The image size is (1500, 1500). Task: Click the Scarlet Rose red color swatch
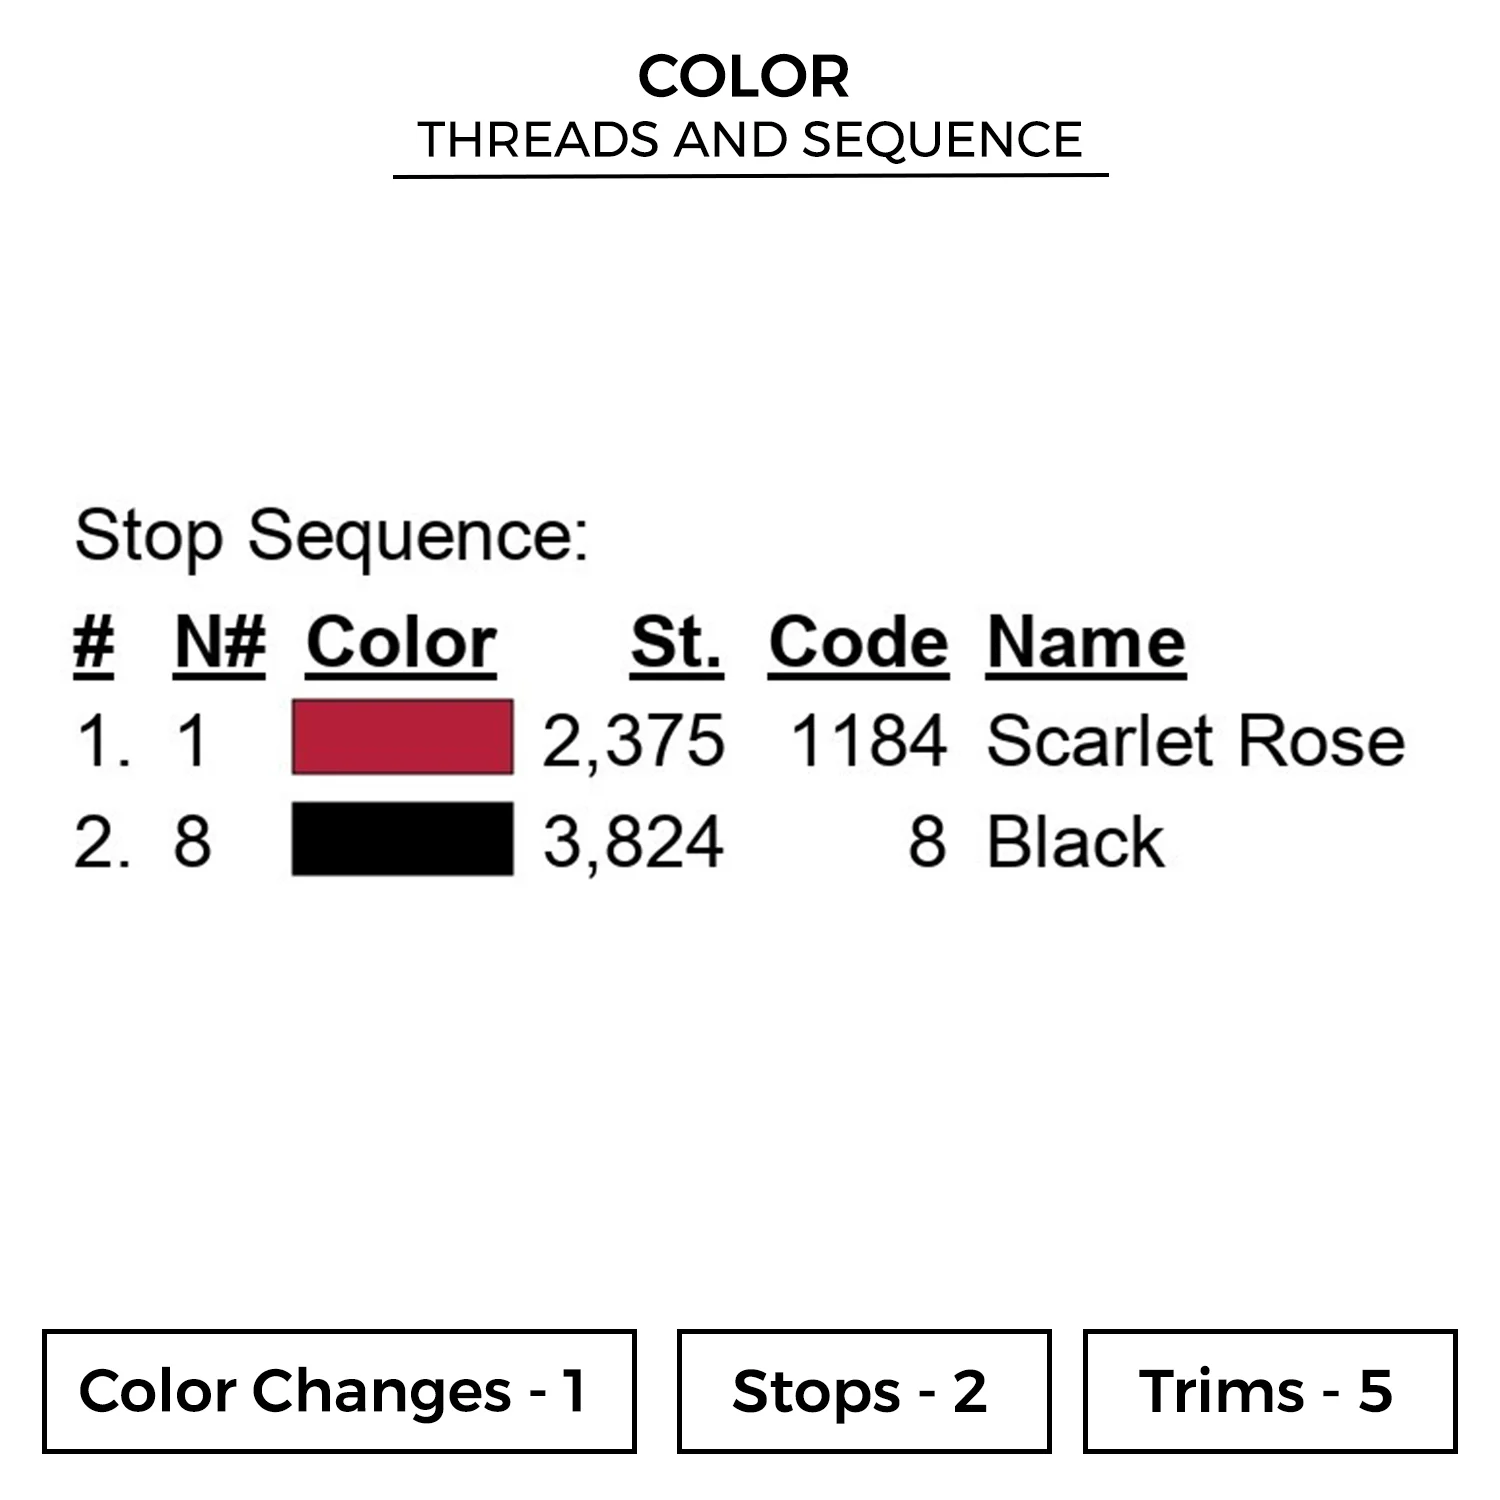tap(402, 738)
